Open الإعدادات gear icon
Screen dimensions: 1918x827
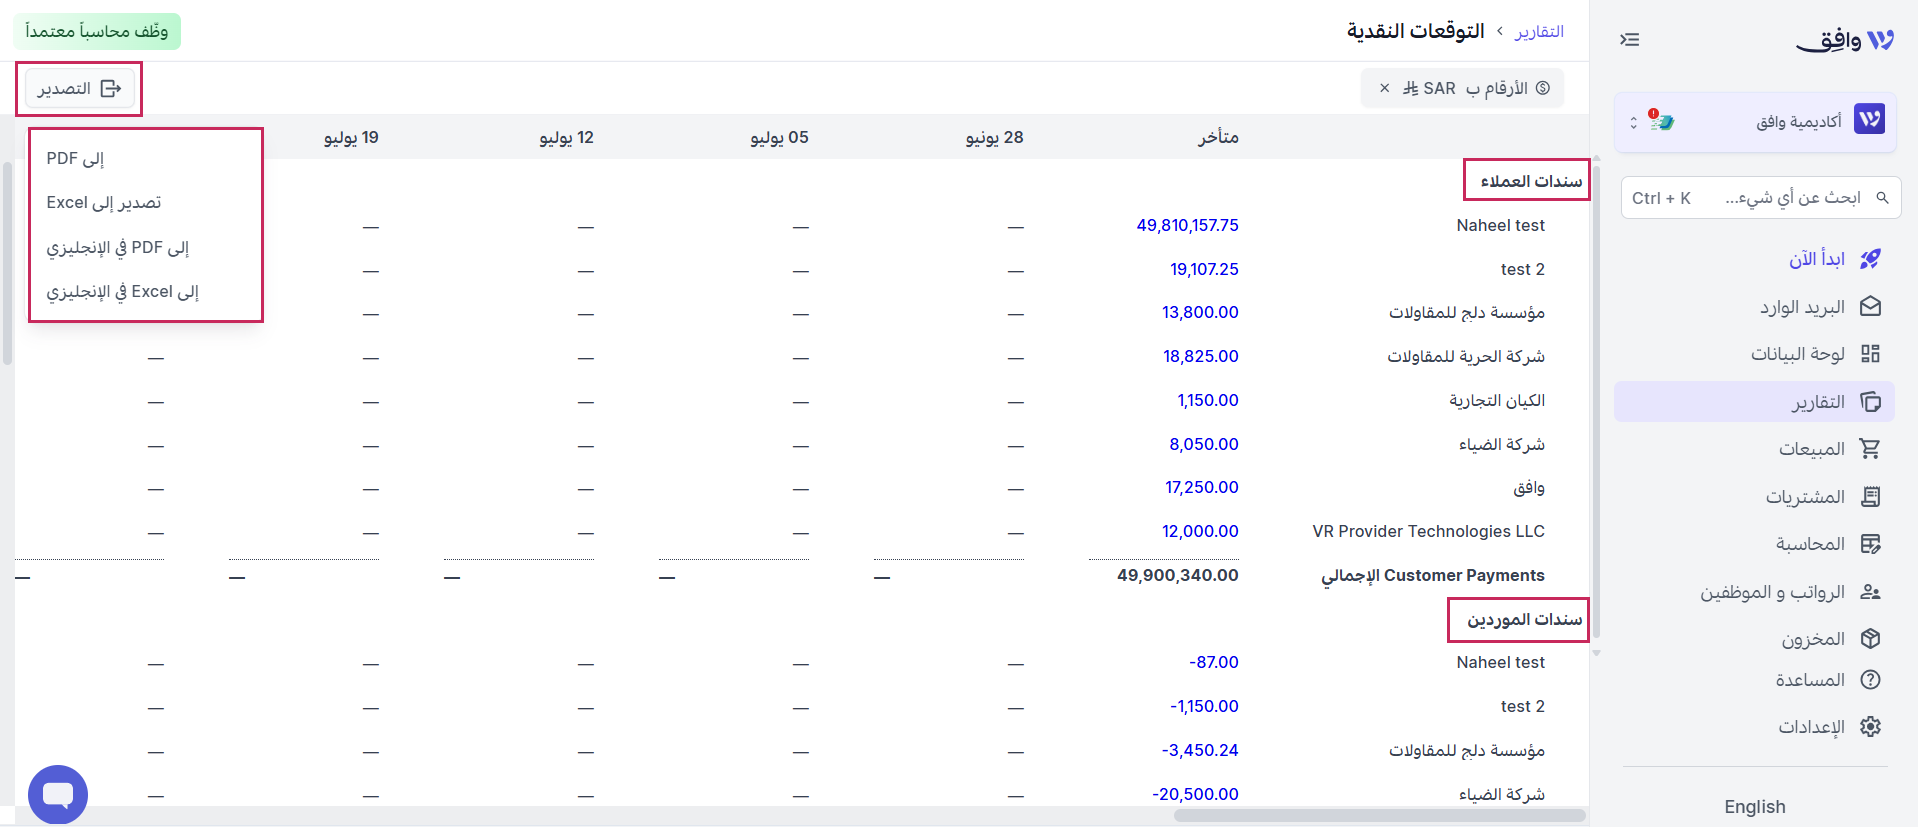tap(1870, 727)
